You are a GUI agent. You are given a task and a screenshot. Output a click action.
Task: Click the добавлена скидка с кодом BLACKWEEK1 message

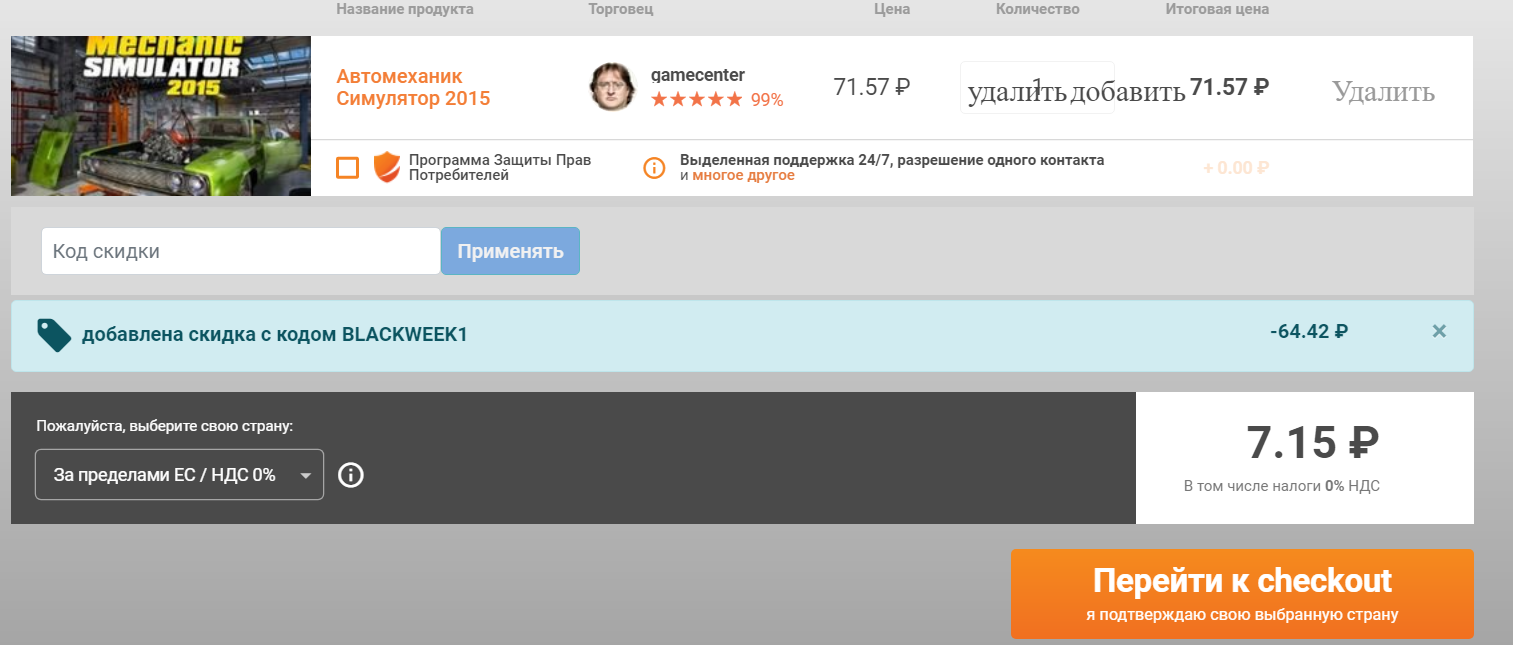[x=275, y=335]
